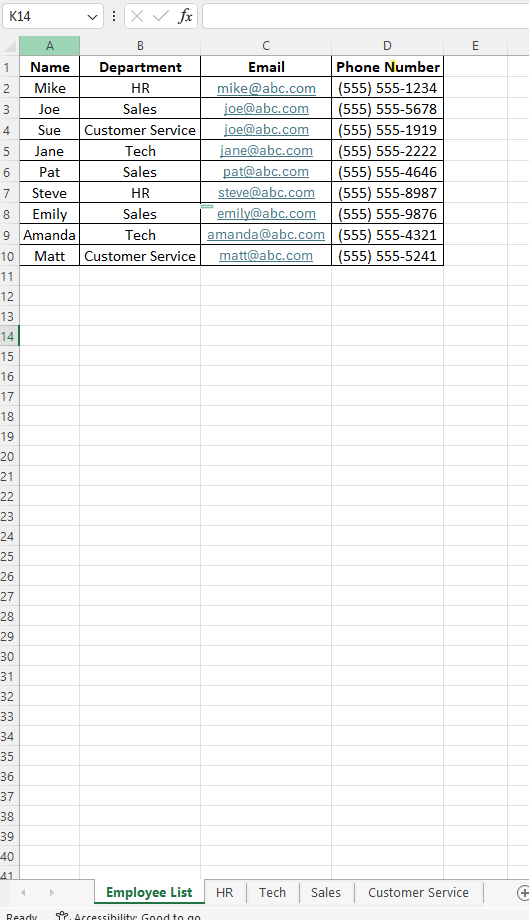Open the amanda@abc.com email link

click(x=266, y=235)
